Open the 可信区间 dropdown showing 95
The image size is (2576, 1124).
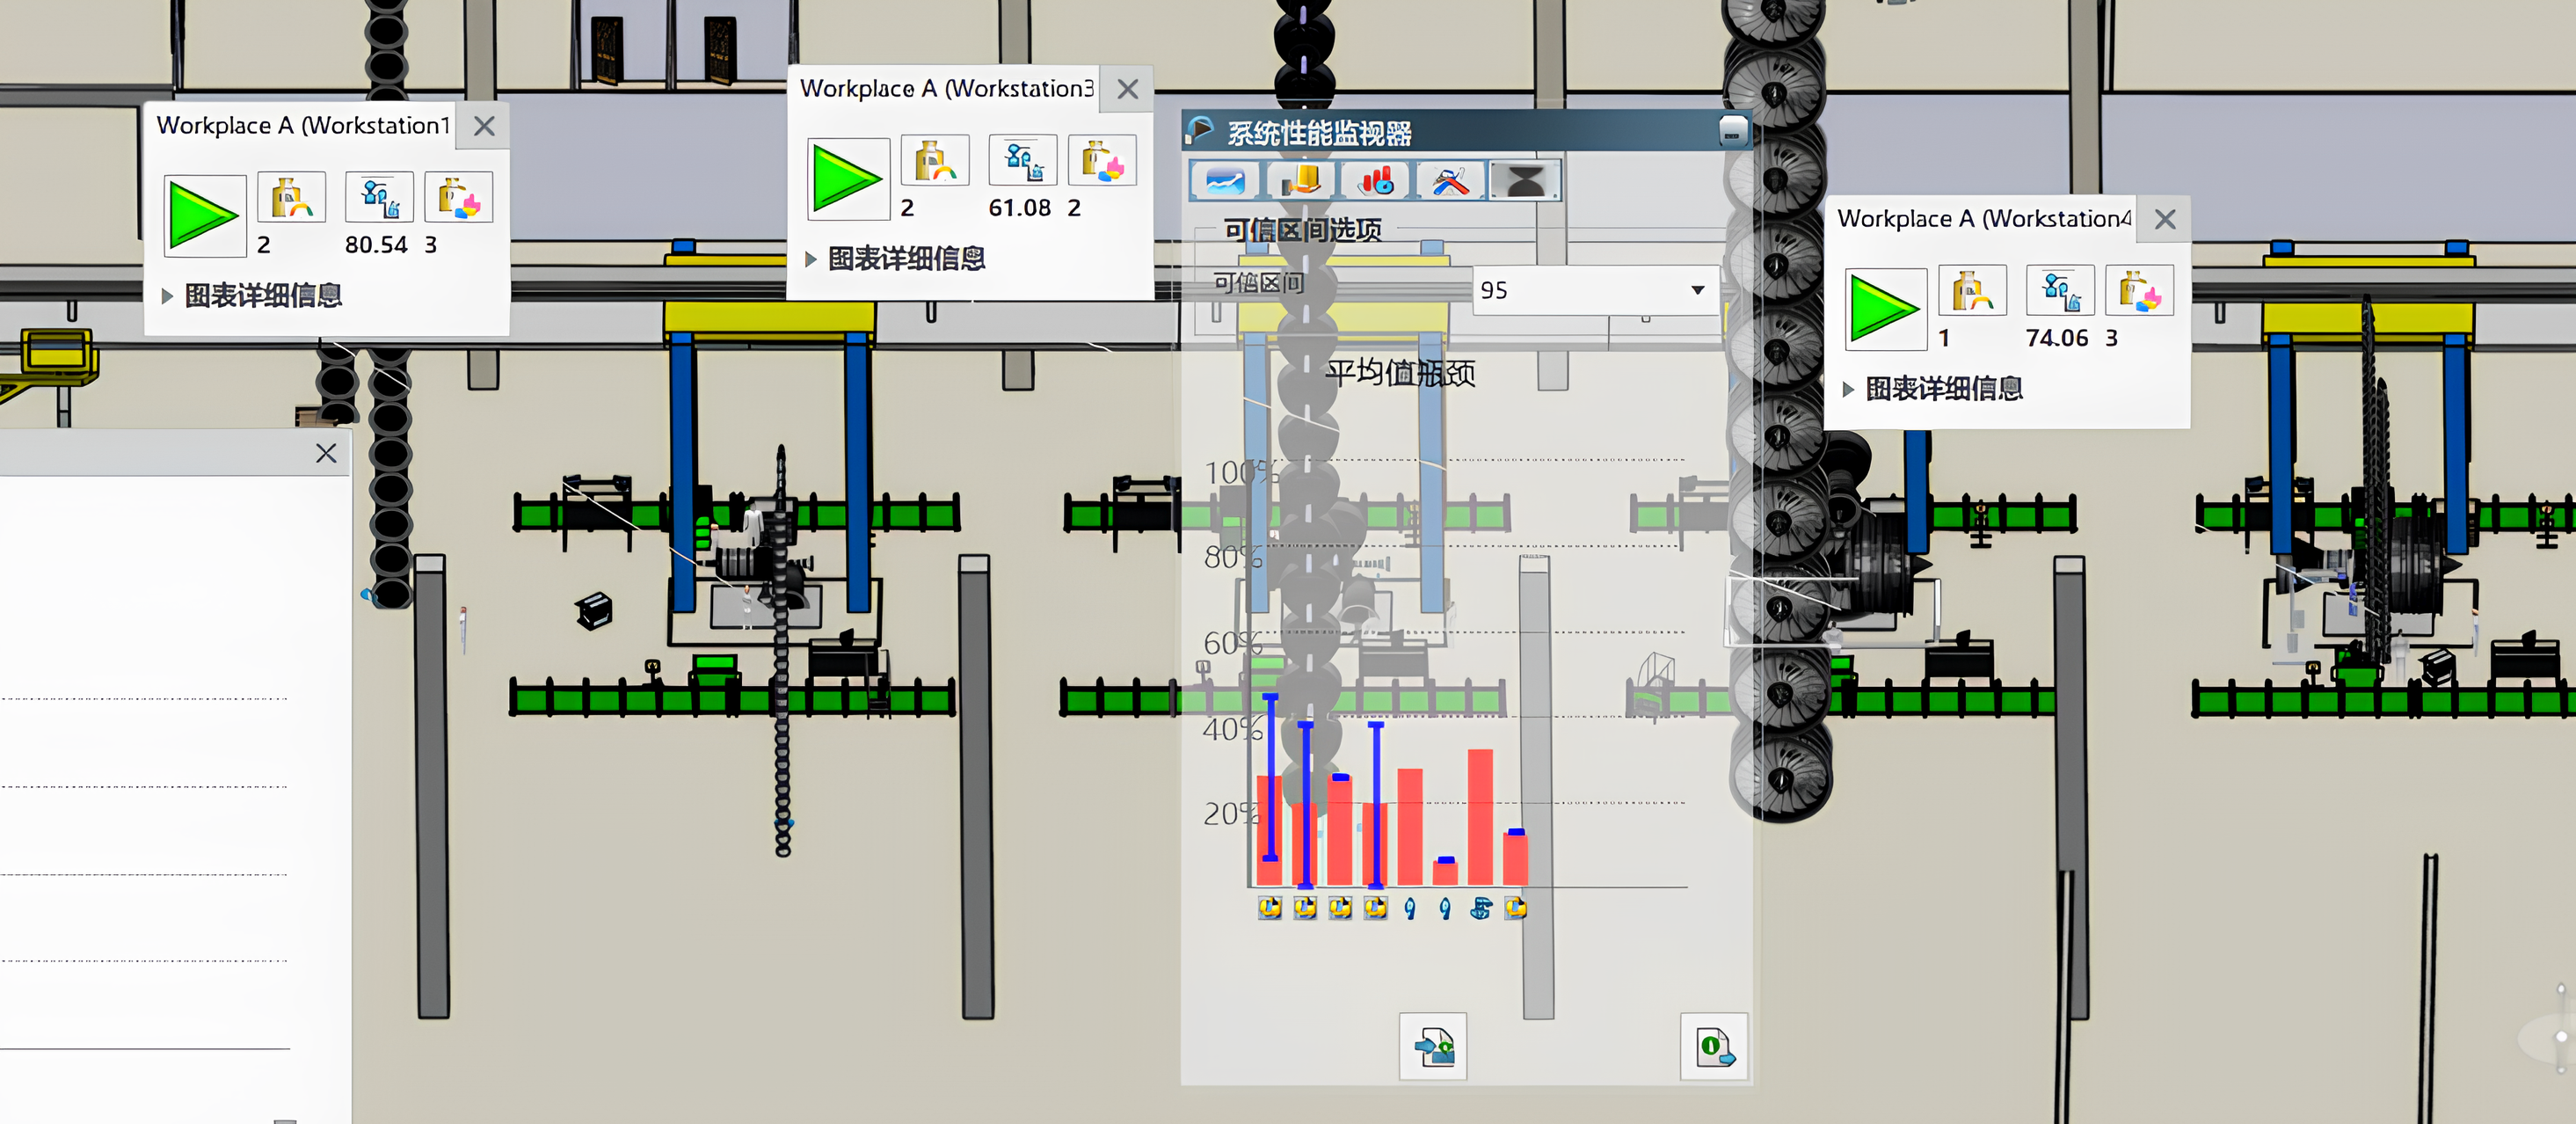point(1696,290)
